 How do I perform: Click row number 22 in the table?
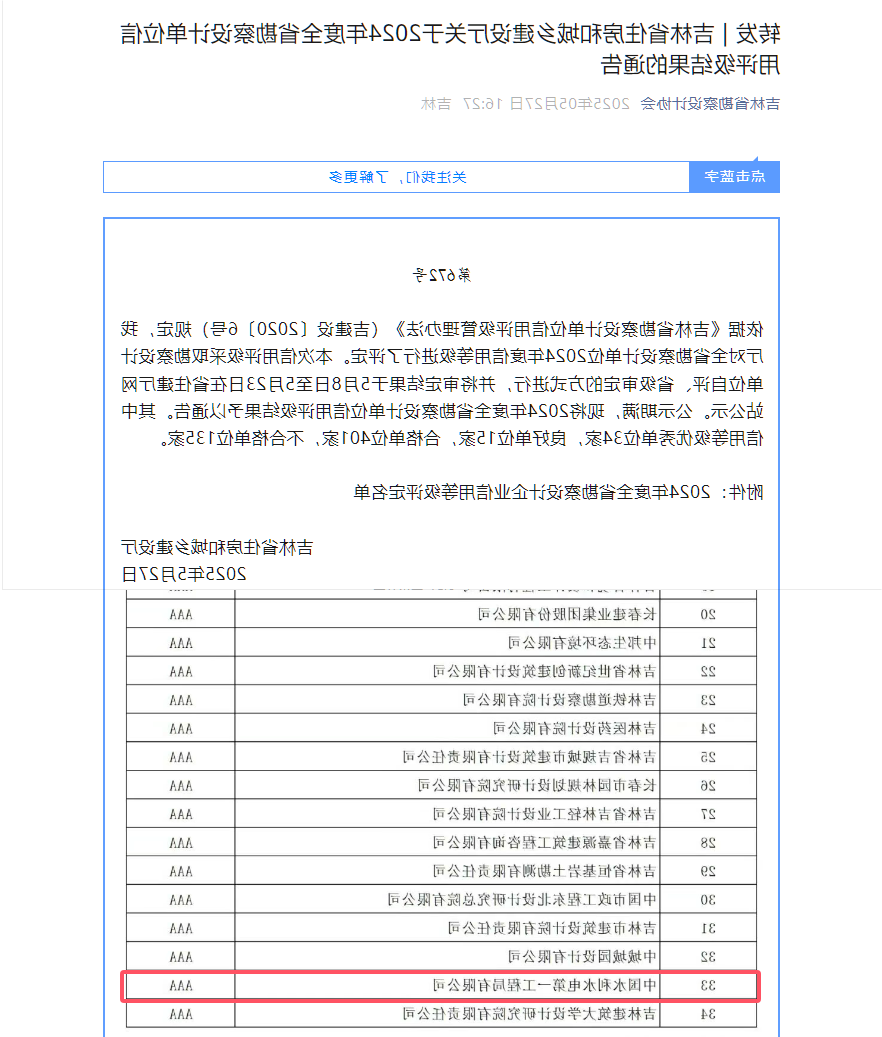(708, 671)
